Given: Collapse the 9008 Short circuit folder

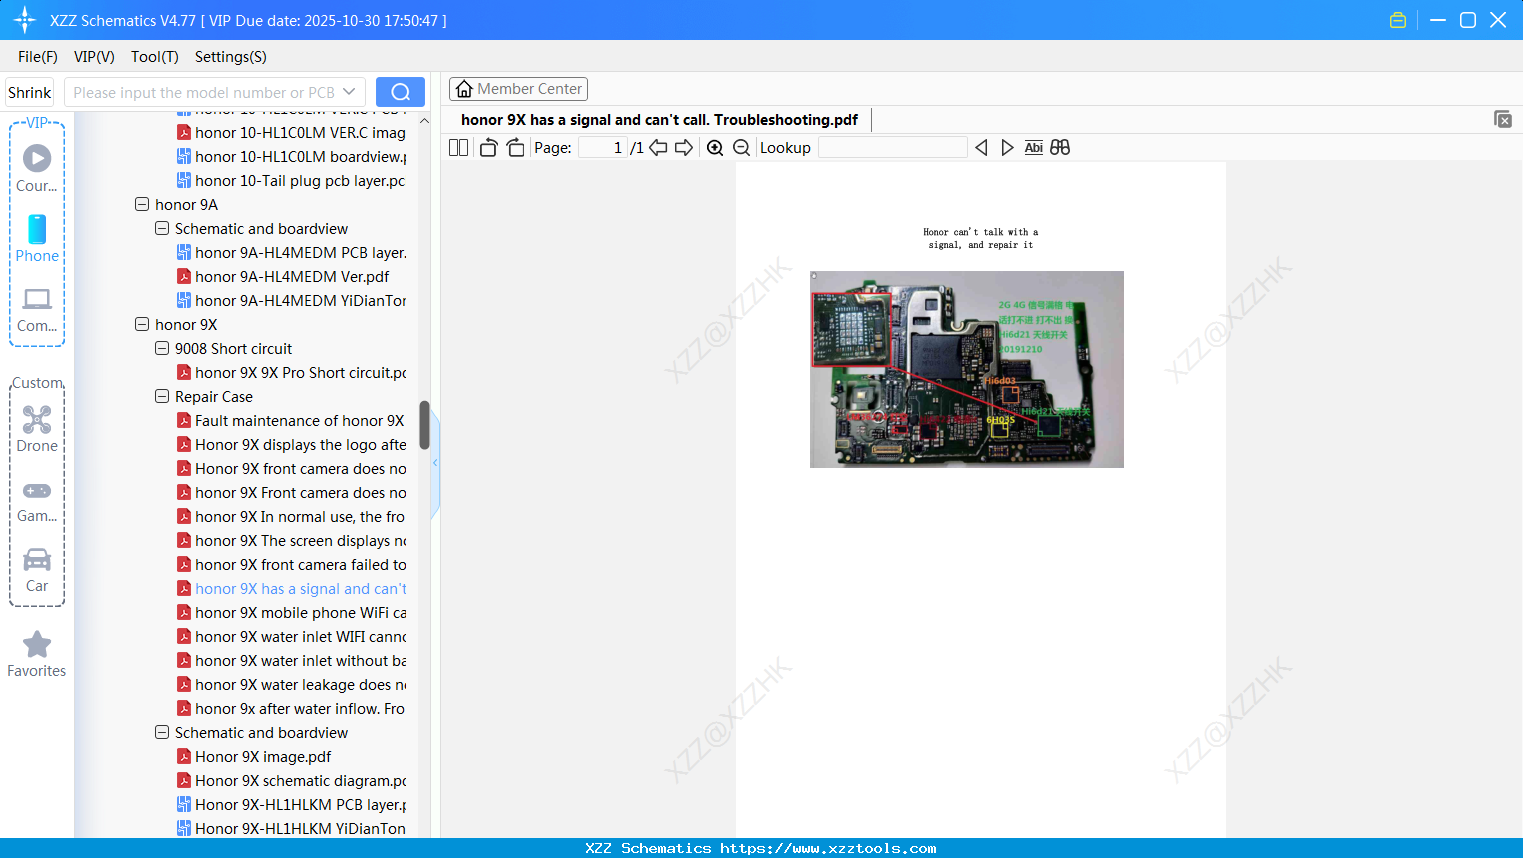Looking at the screenshot, I should pos(162,348).
